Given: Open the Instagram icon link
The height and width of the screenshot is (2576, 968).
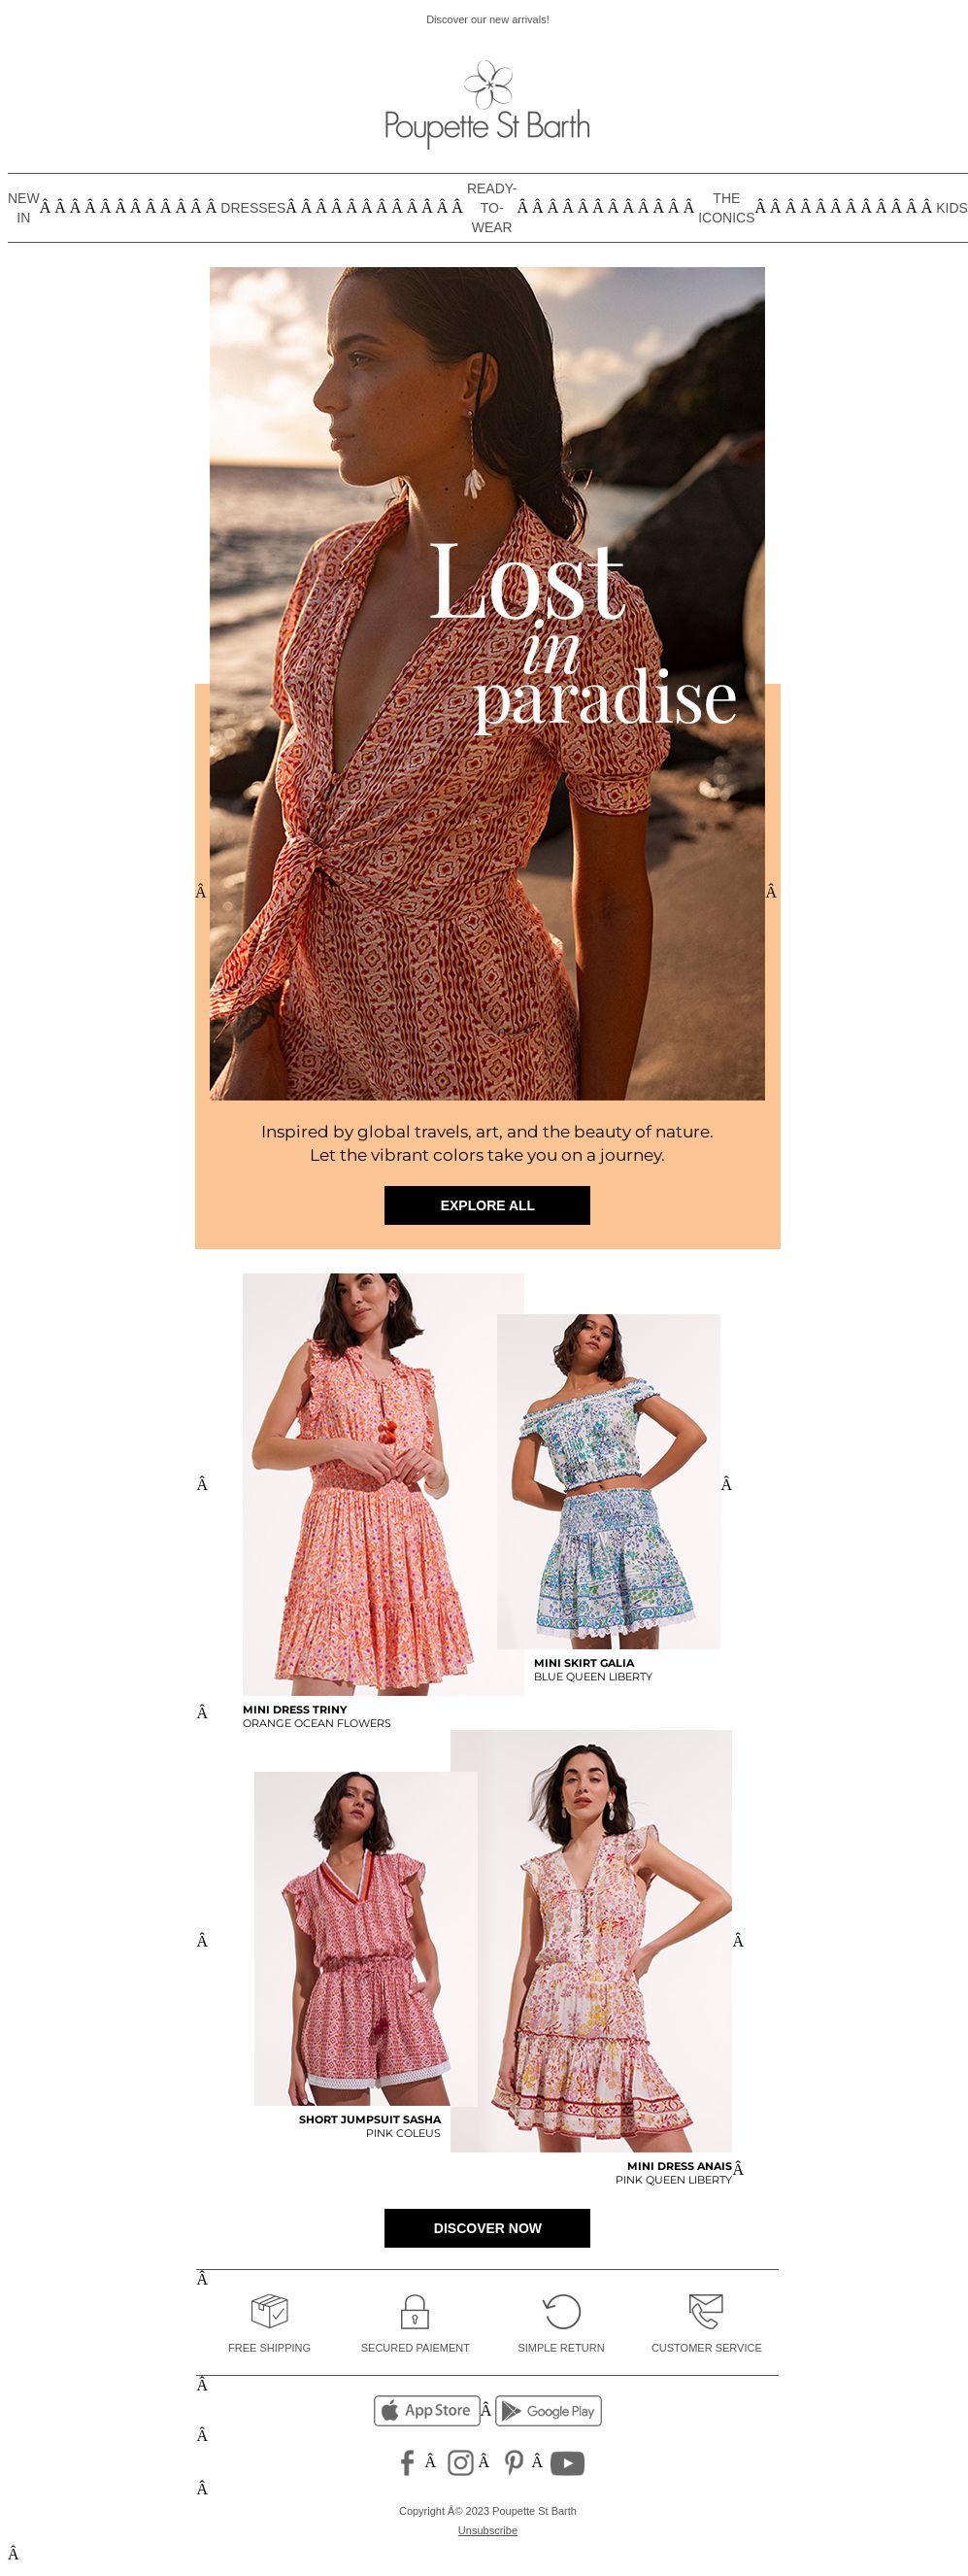Looking at the screenshot, I should (460, 2462).
